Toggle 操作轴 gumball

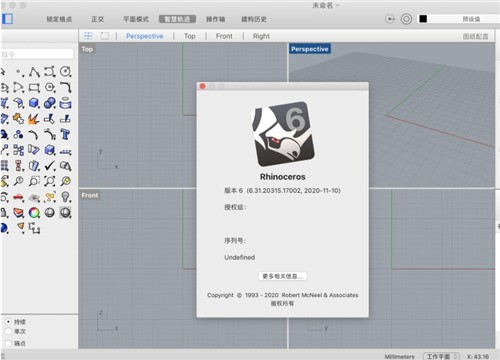tap(215, 19)
